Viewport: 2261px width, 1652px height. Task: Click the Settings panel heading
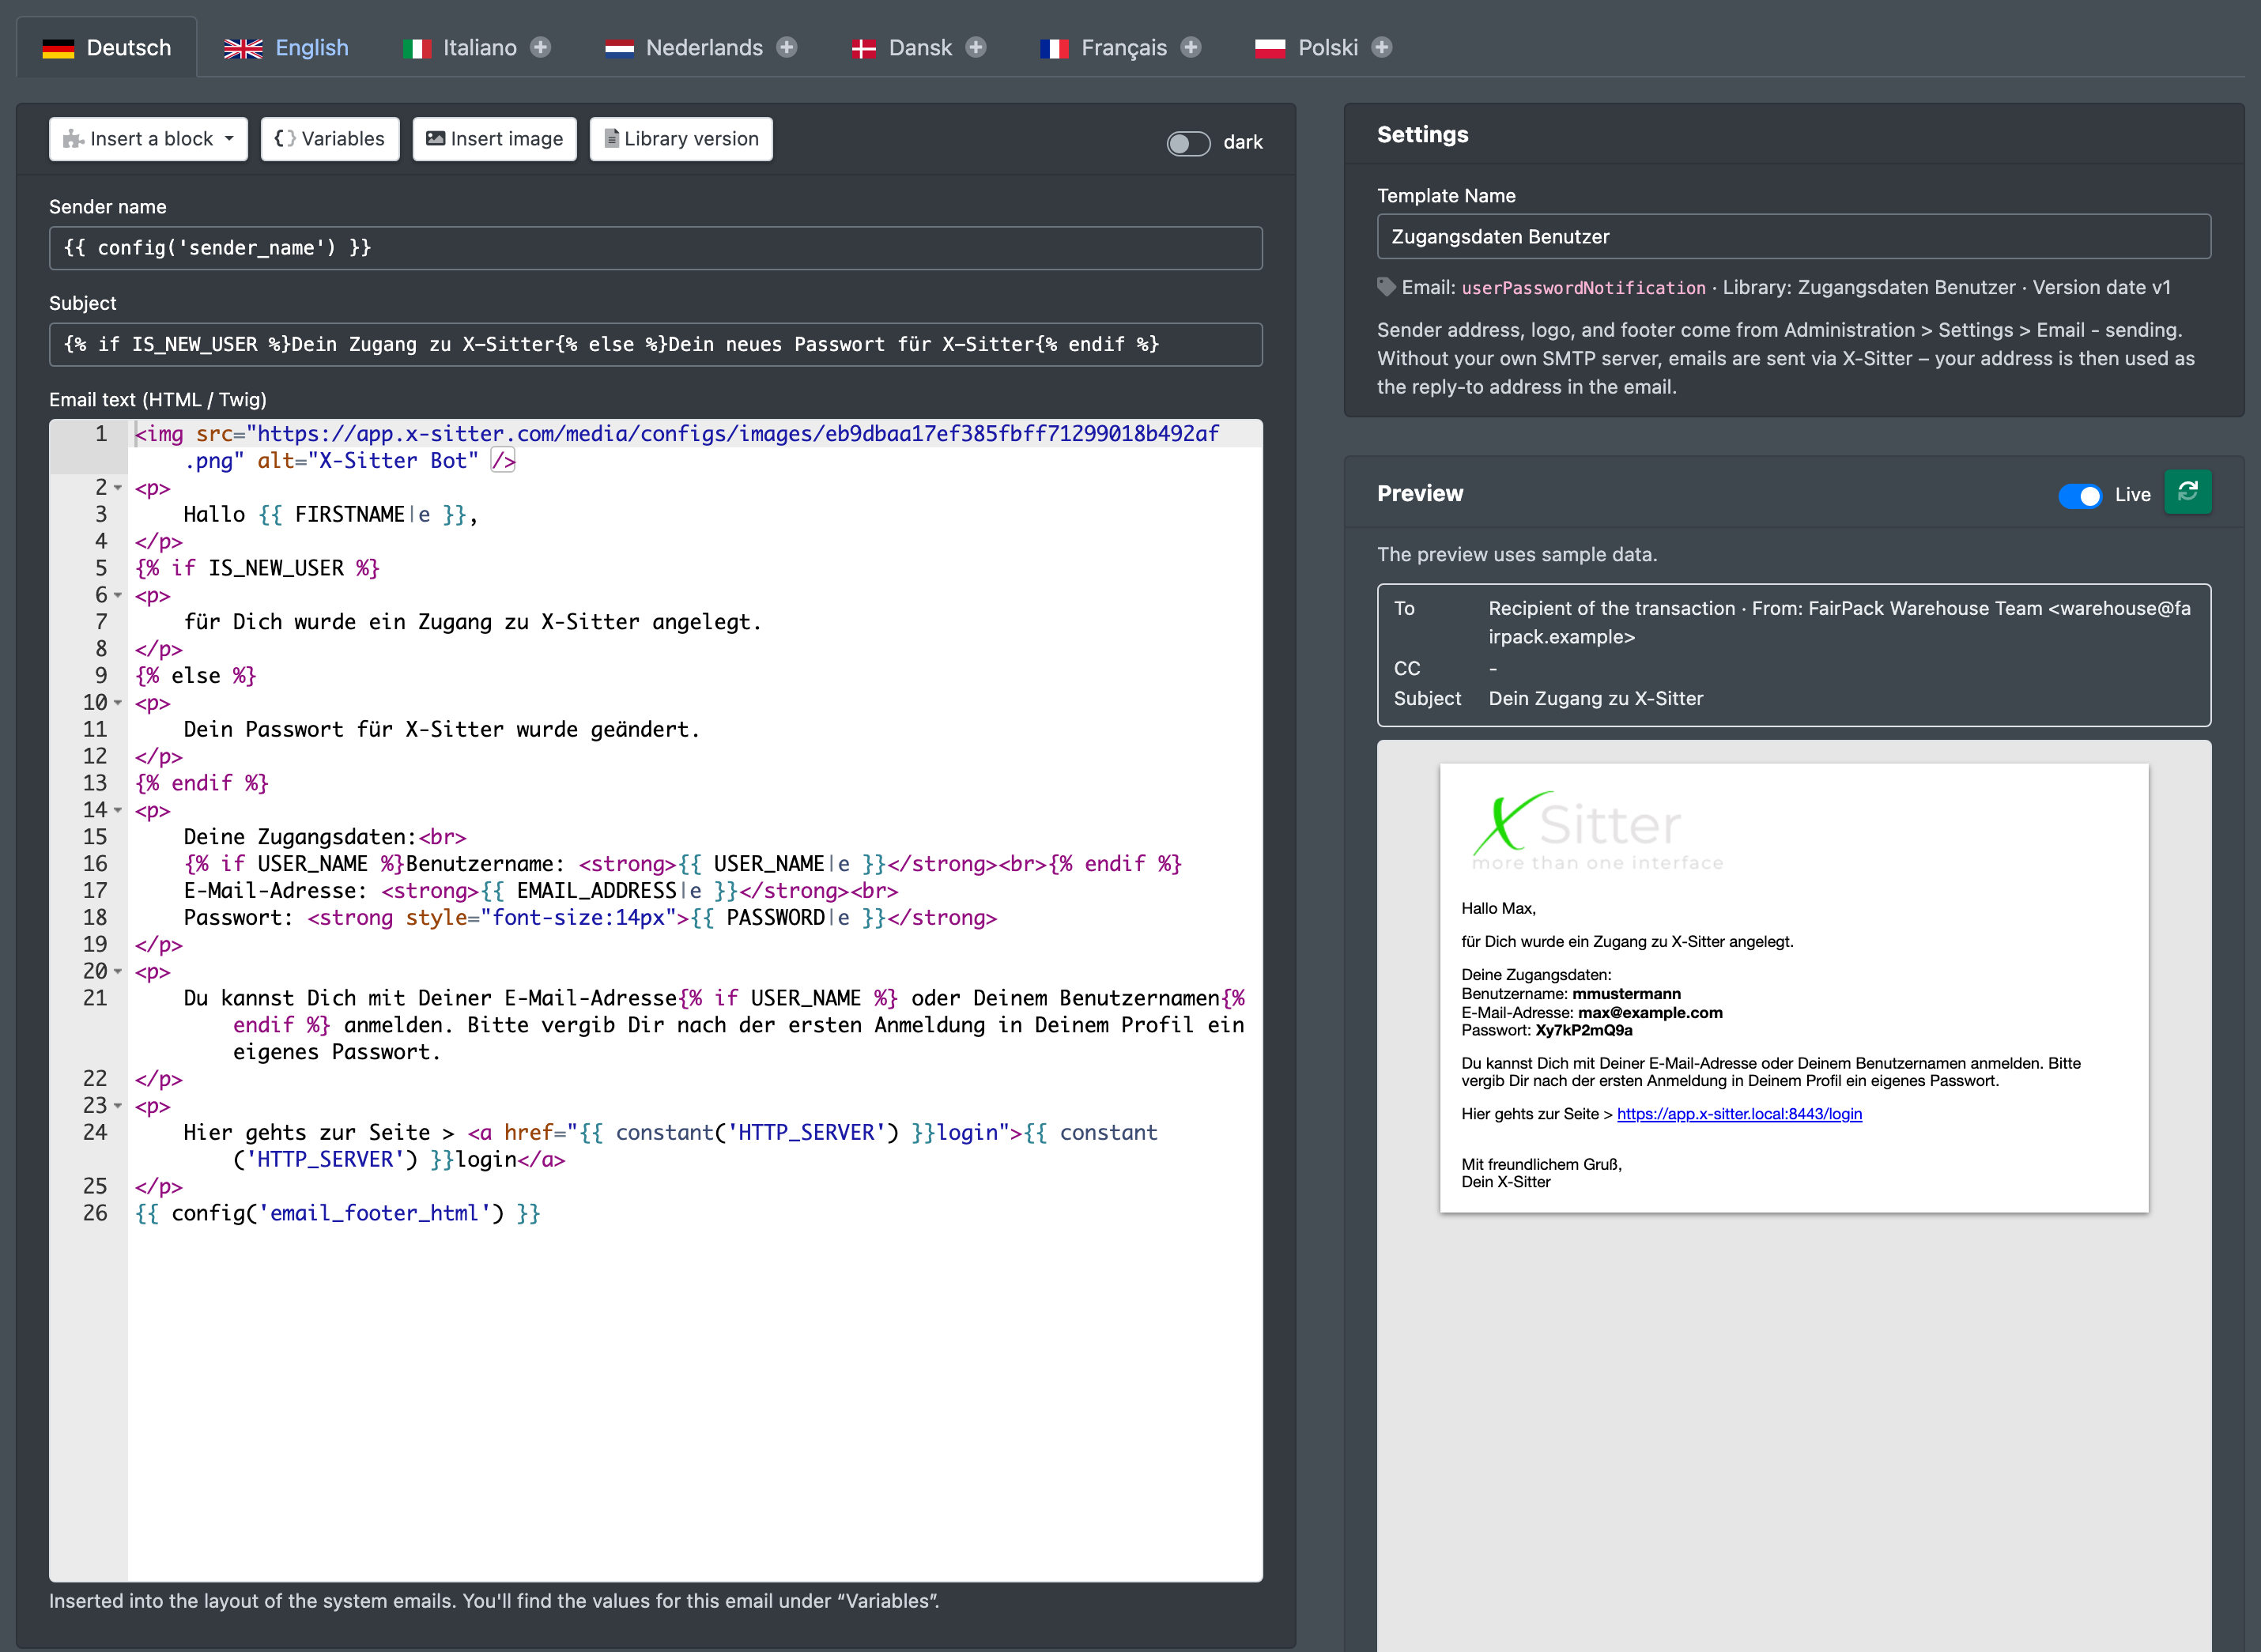1422,134
